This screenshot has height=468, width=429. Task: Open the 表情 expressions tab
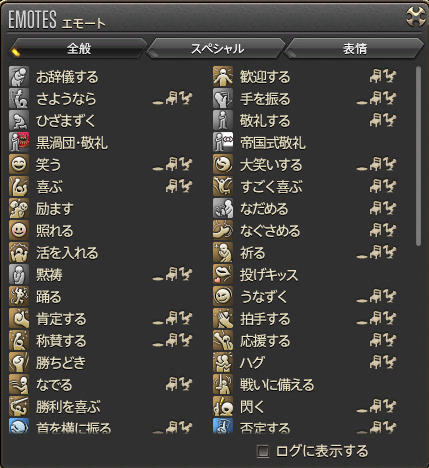pos(354,49)
